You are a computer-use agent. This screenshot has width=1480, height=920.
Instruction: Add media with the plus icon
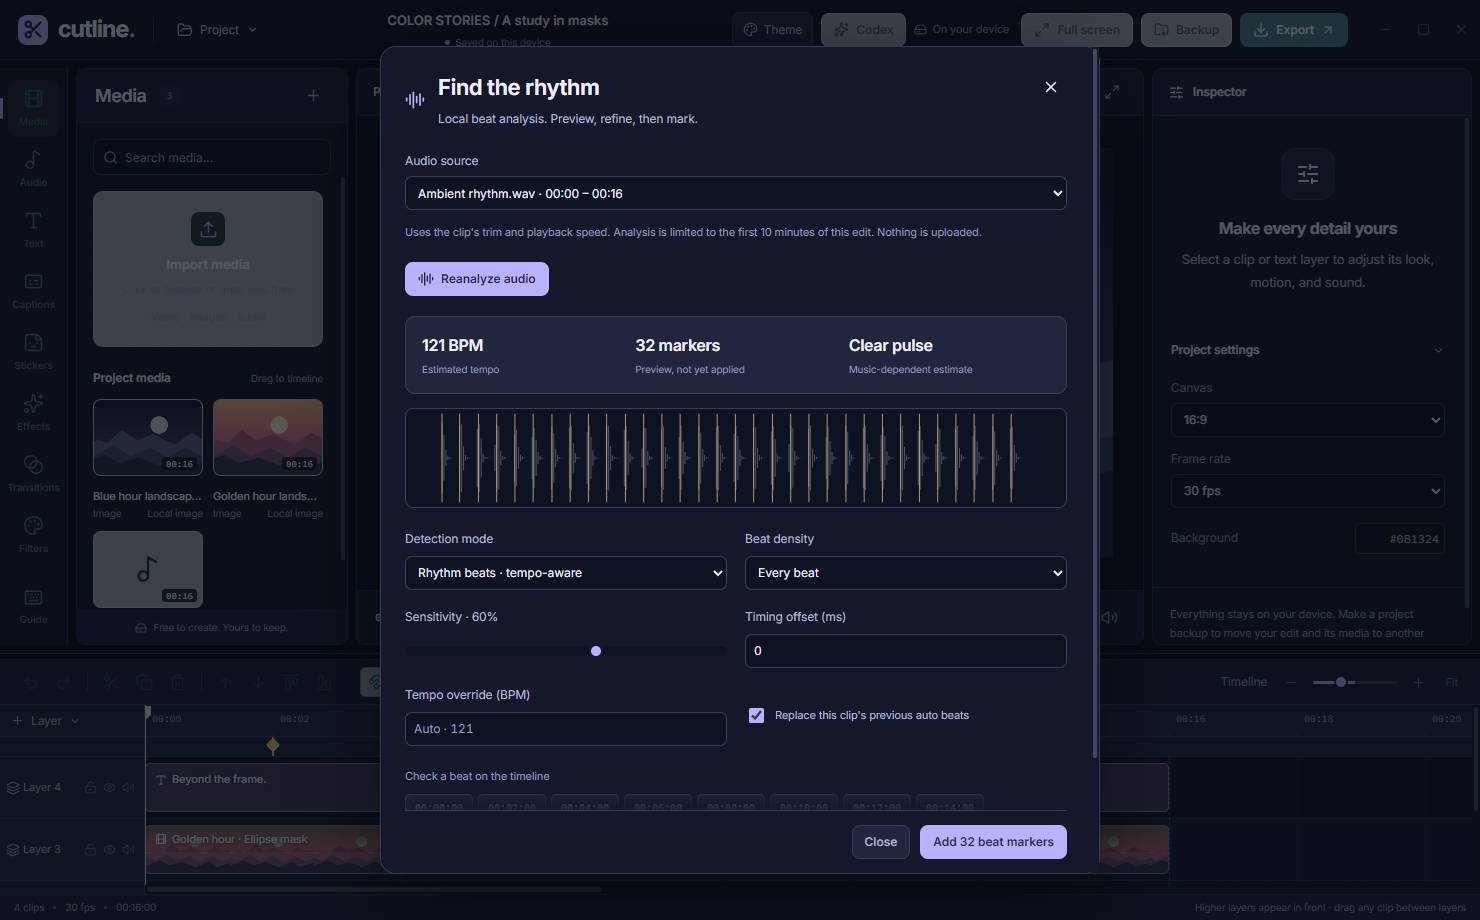313,96
